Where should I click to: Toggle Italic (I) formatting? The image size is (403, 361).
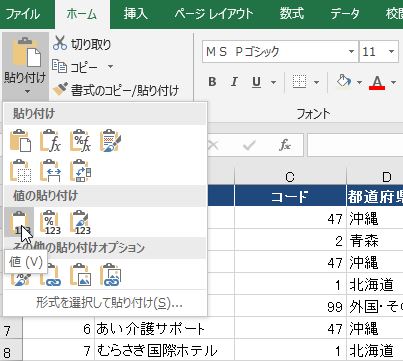pos(234,82)
